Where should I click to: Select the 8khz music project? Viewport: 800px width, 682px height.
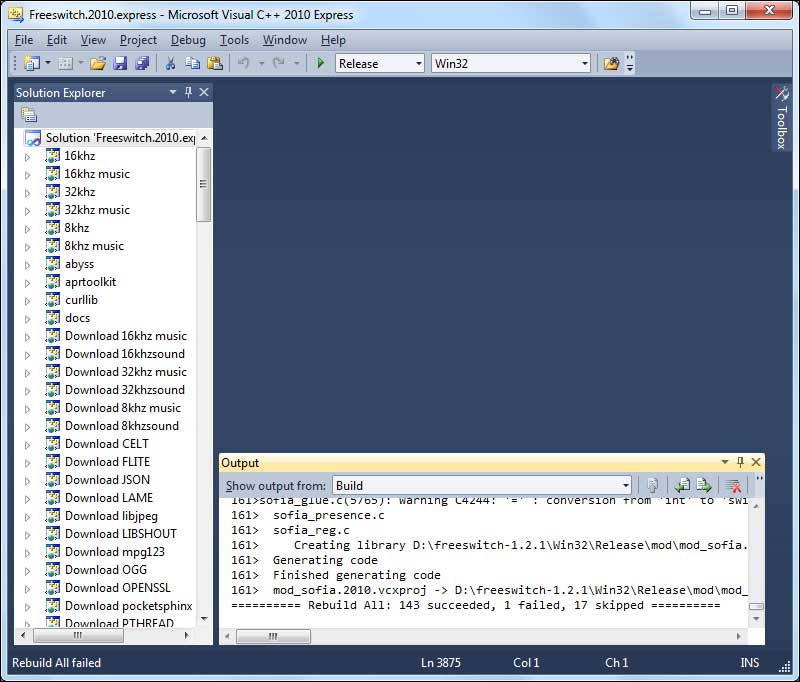click(x=94, y=246)
